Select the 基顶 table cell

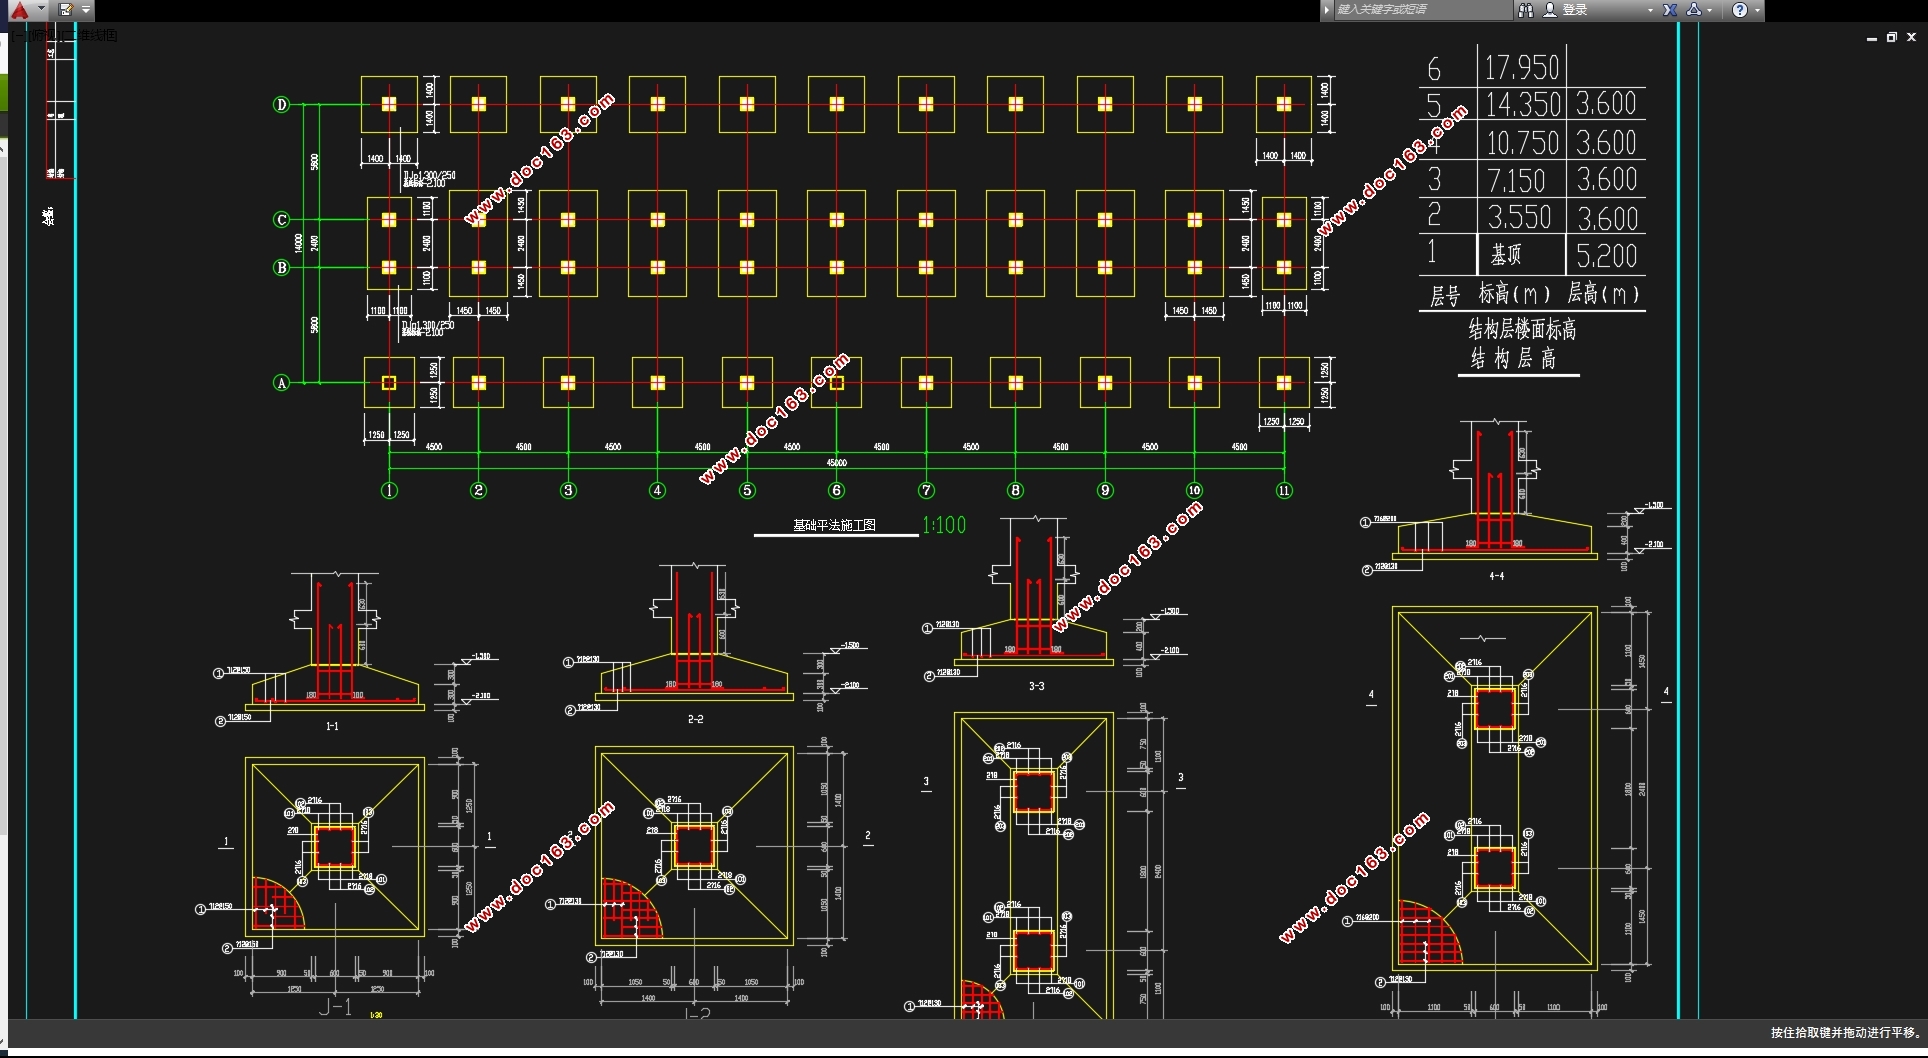1505,255
